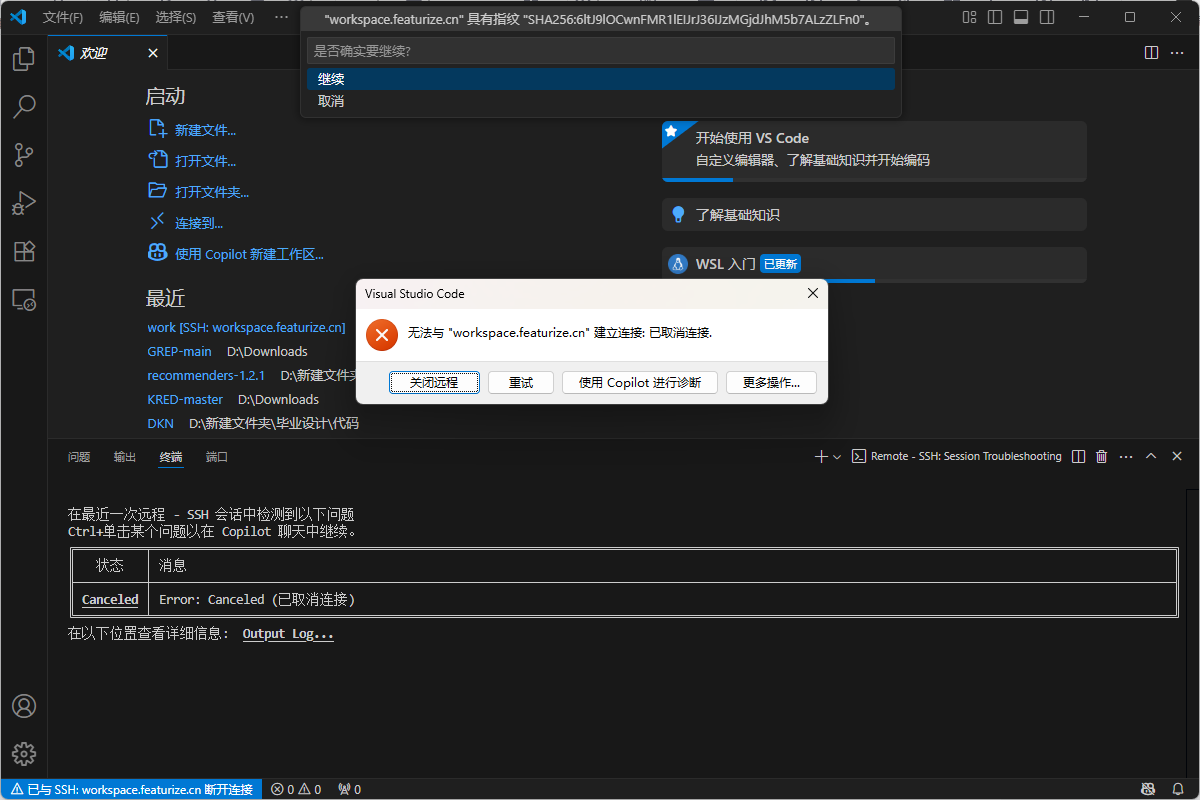Click forwarded ports count in status bar
This screenshot has width=1200, height=800.
click(x=349, y=789)
